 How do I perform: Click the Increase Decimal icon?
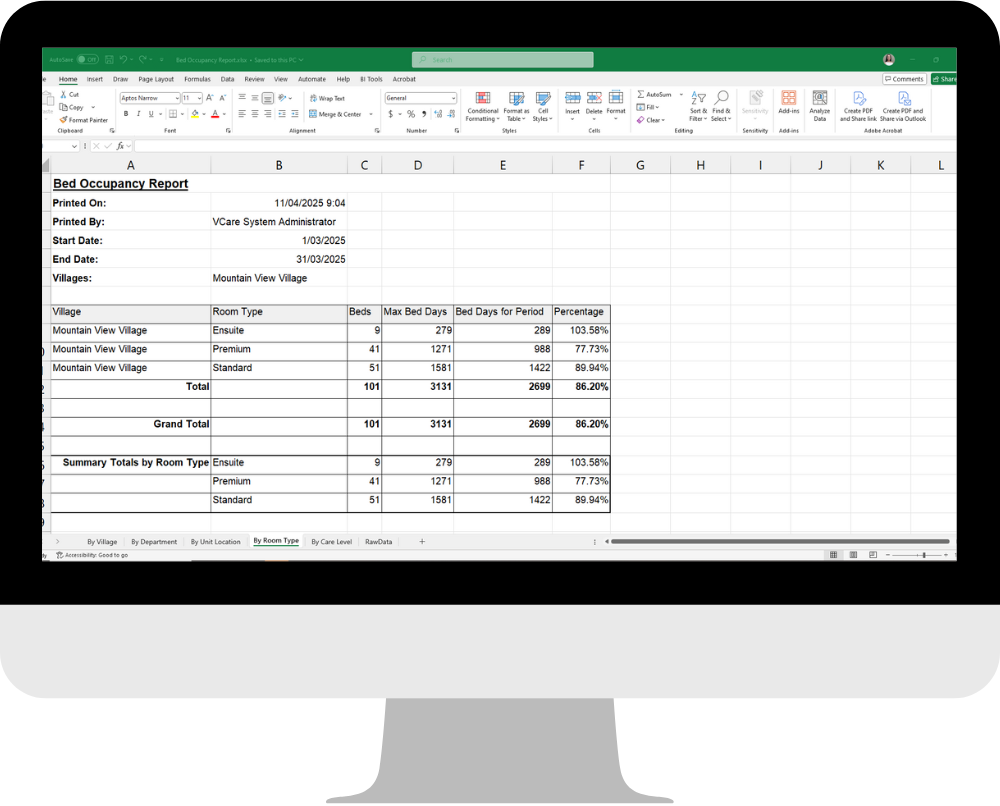pyautogui.click(x=438, y=114)
